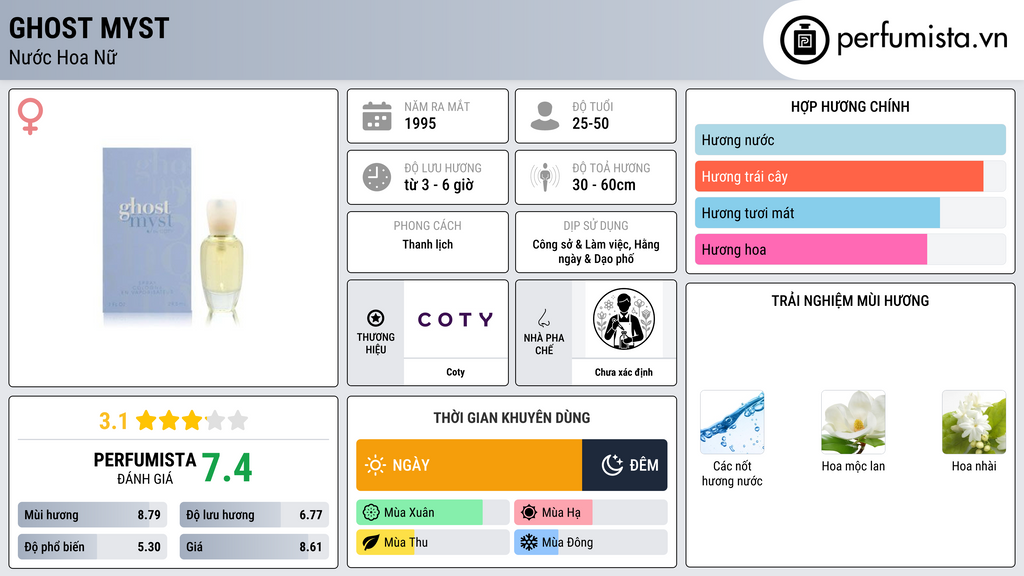Click the Nước Hoa Nữ subtitle

(63, 57)
